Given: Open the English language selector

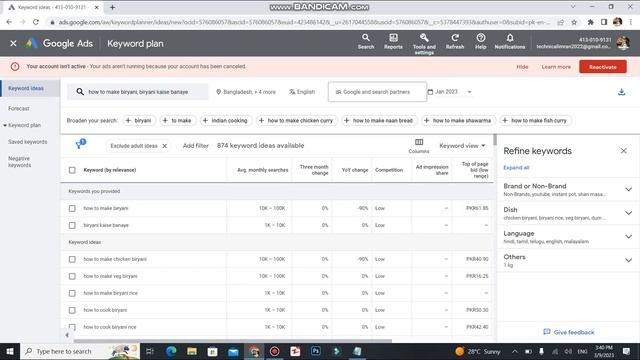Looking at the screenshot, I should coord(302,92).
